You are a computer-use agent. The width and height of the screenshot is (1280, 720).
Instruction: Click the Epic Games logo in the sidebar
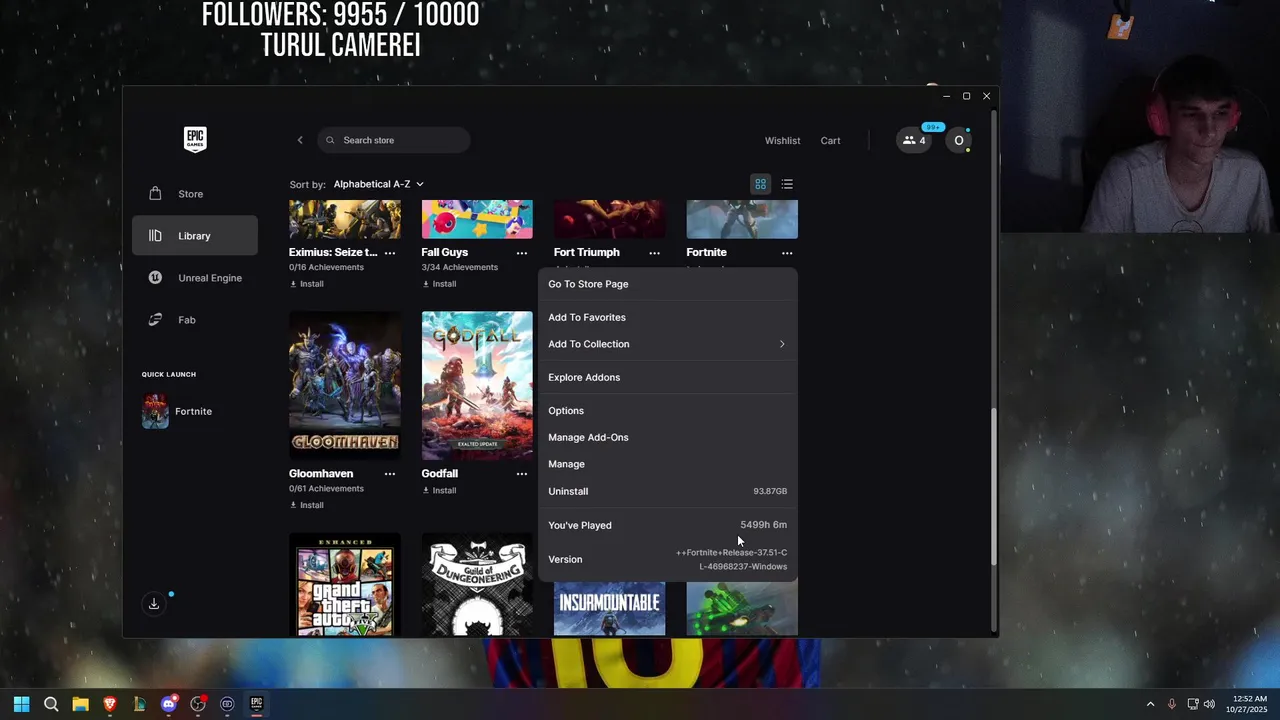[195, 139]
